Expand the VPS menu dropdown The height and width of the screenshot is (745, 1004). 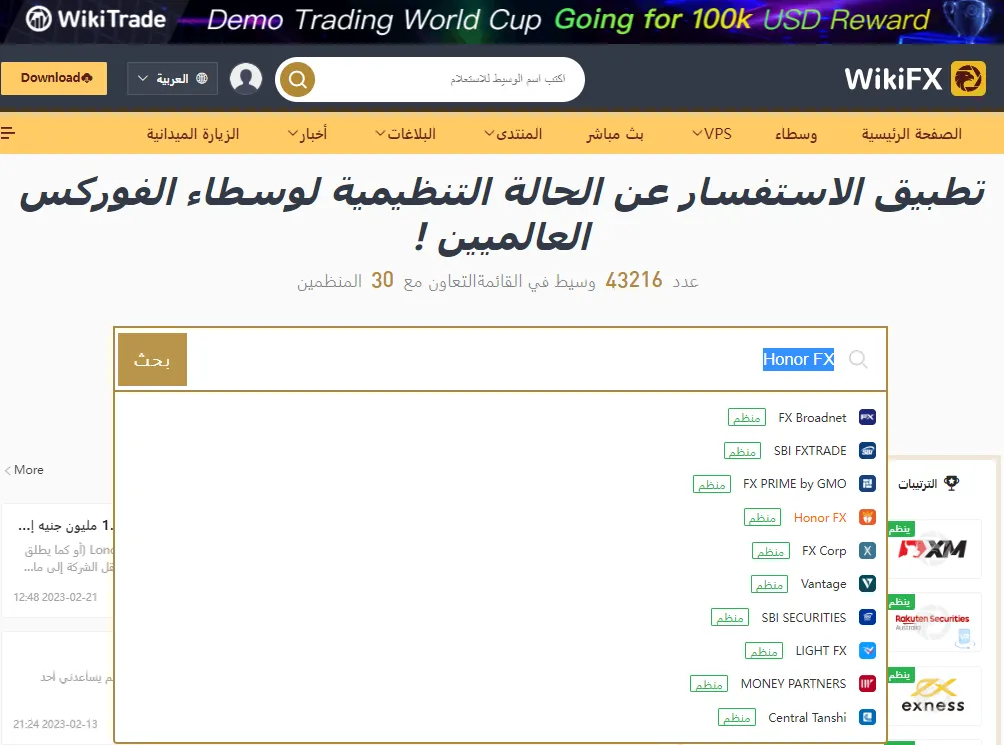[712, 134]
